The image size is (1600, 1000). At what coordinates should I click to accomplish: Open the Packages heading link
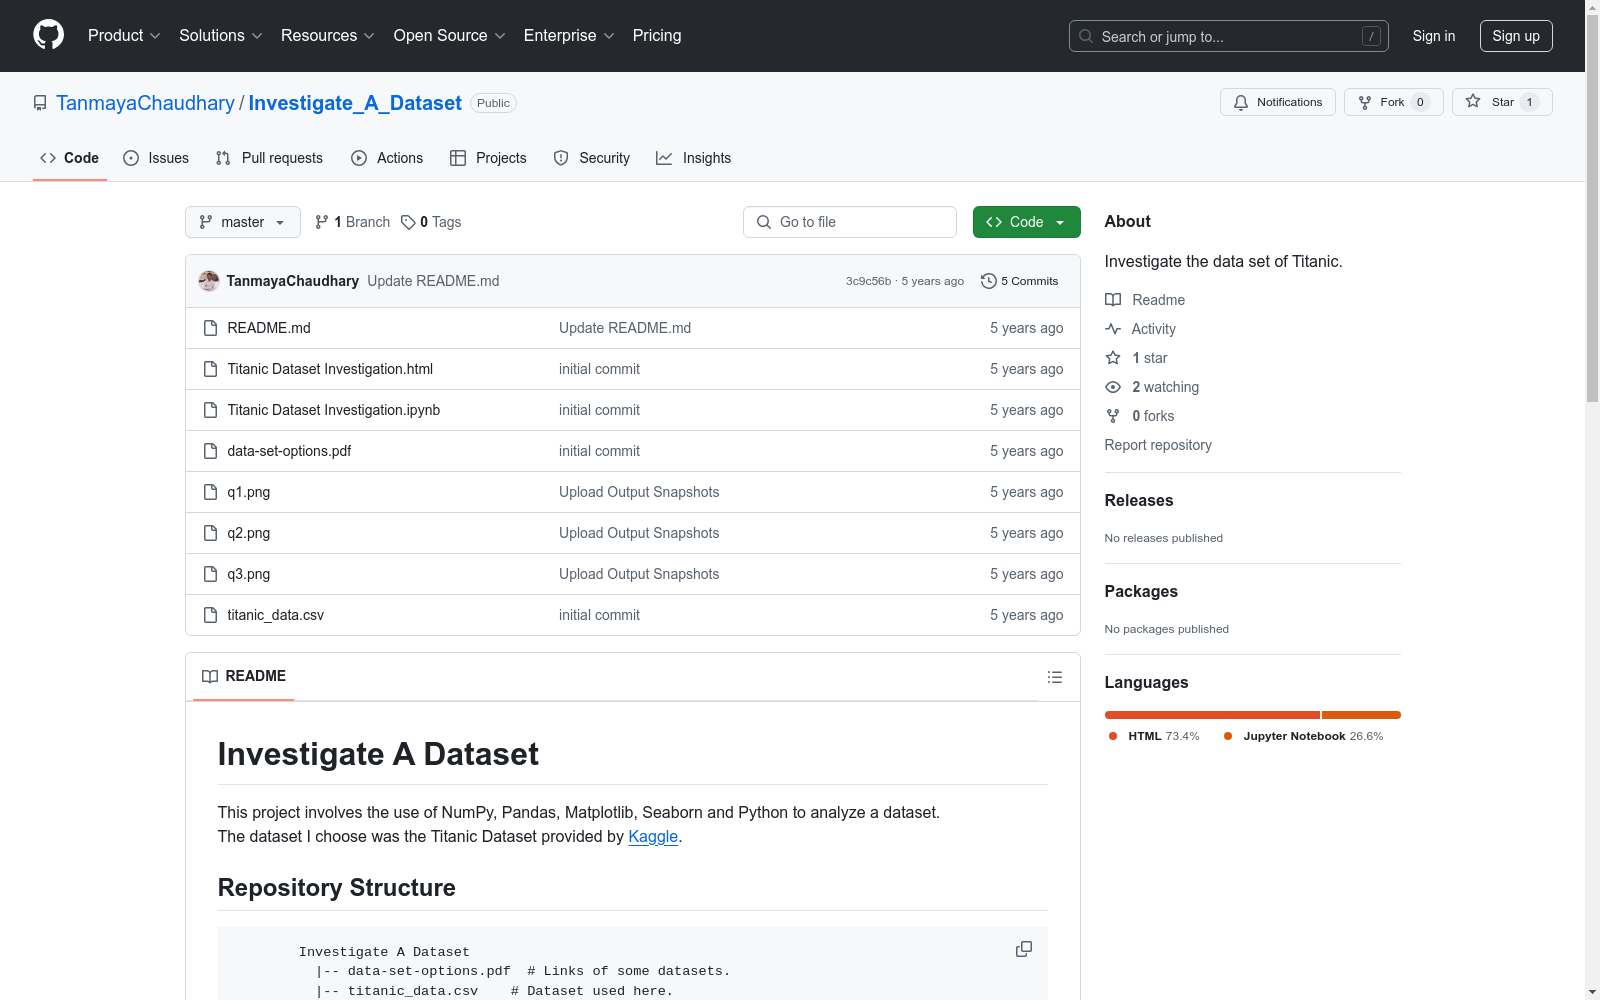[1141, 591]
